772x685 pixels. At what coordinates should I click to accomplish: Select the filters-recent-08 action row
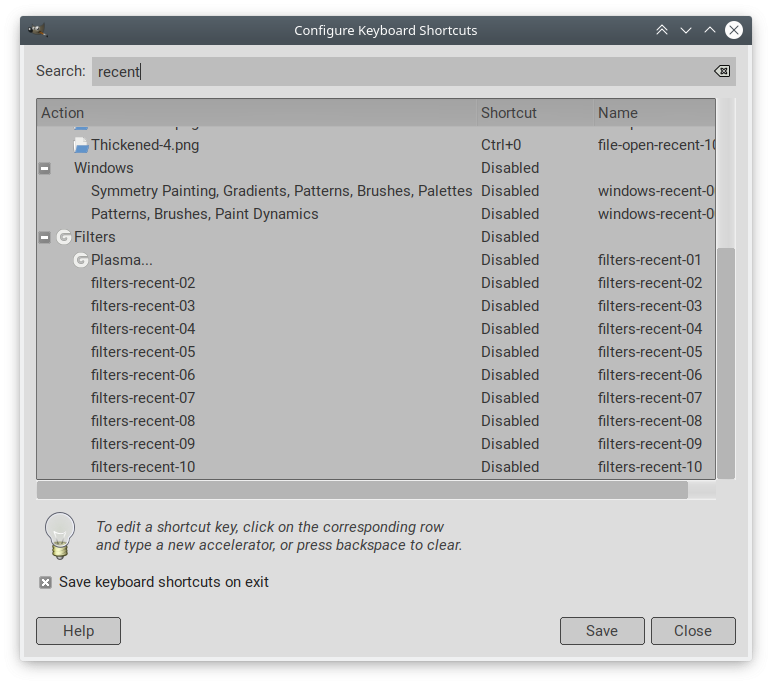click(x=376, y=421)
